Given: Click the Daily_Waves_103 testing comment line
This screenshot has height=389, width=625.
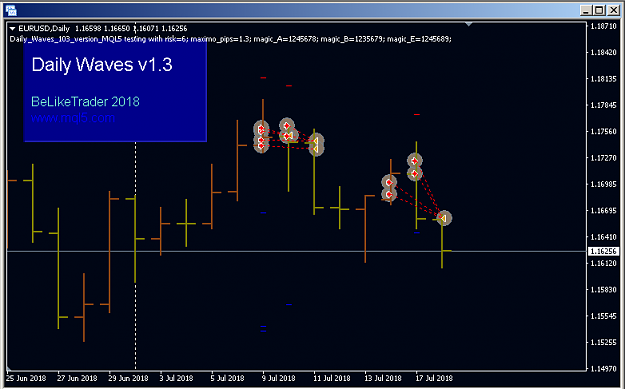Looking at the screenshot, I should [230, 39].
